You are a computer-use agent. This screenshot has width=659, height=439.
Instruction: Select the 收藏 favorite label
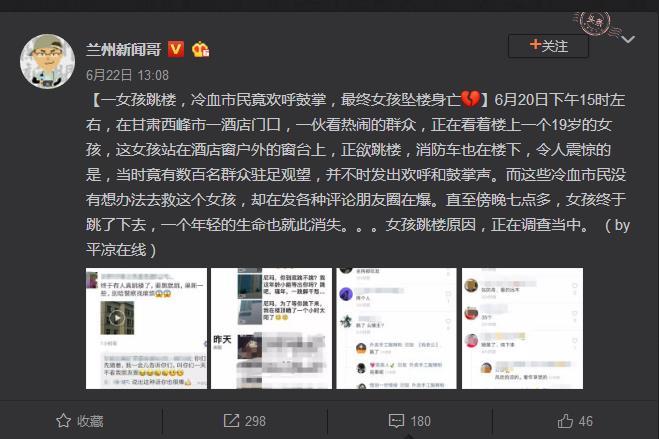click(90, 421)
